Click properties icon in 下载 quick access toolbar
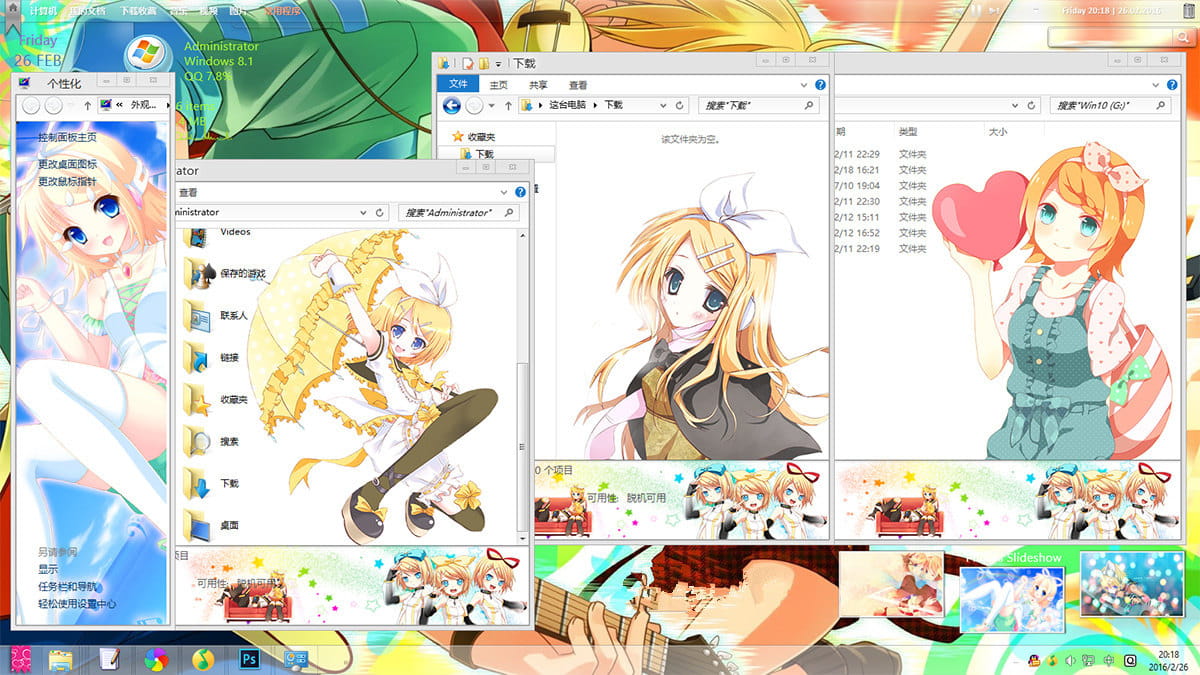The height and width of the screenshot is (675, 1200). click(x=467, y=63)
